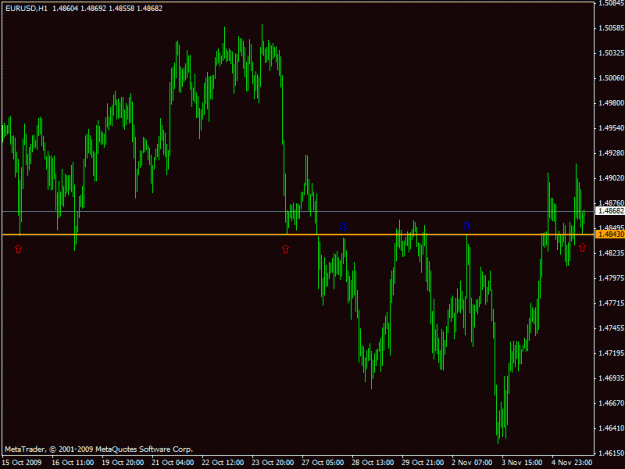The image size is (625, 469).
Task: Click the 1.48604 open price in header
Action: (65, 8)
